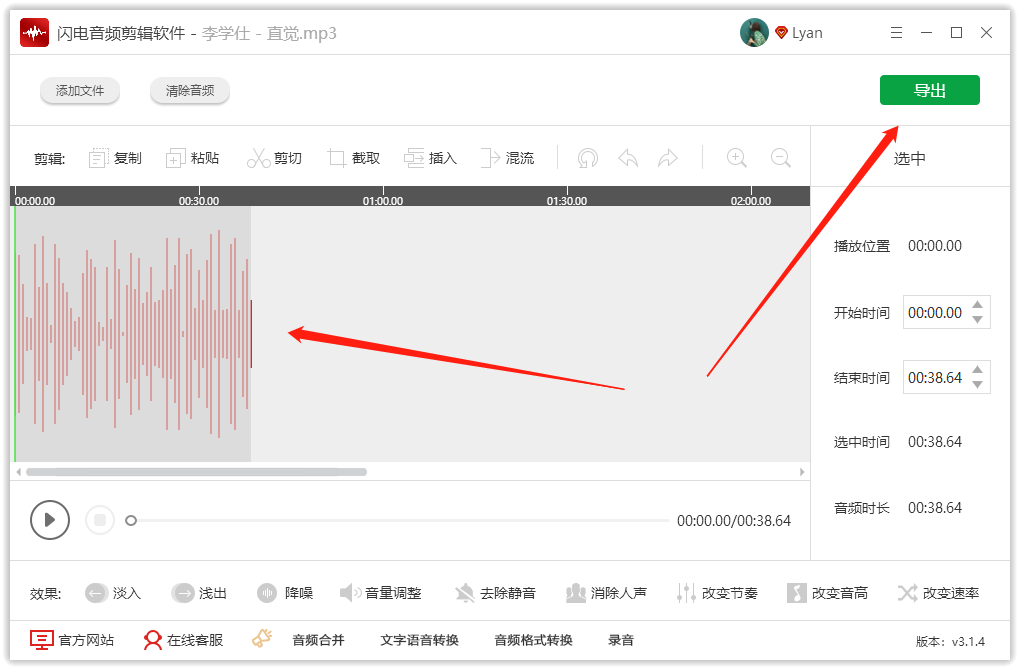Stop audio playback
1020x670 pixels.
coord(100,520)
